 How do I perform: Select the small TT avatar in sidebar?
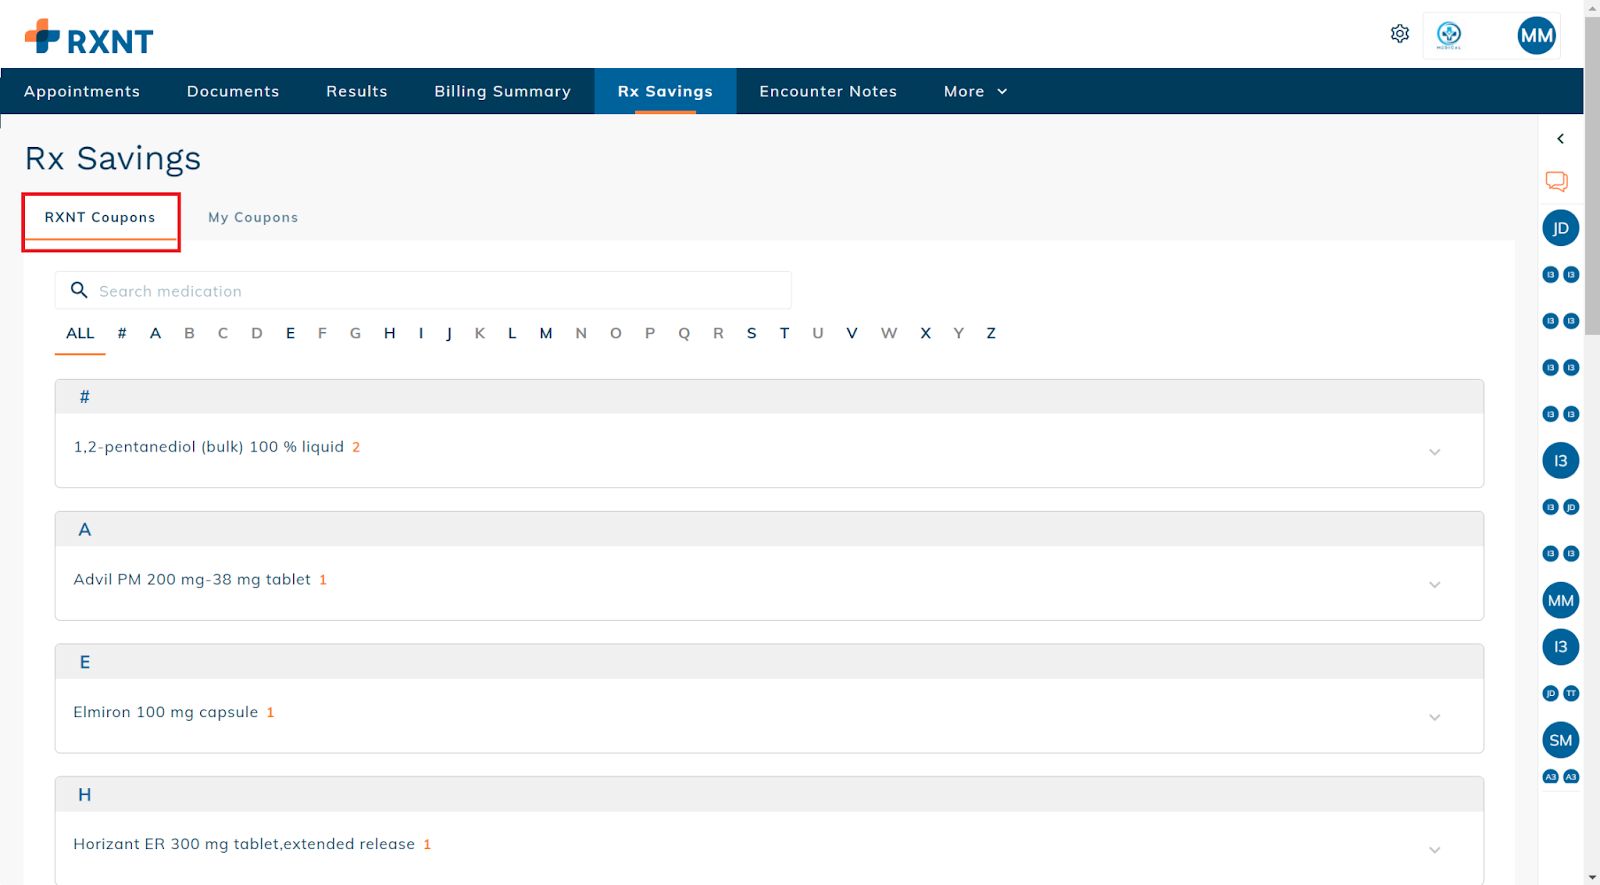click(1571, 693)
